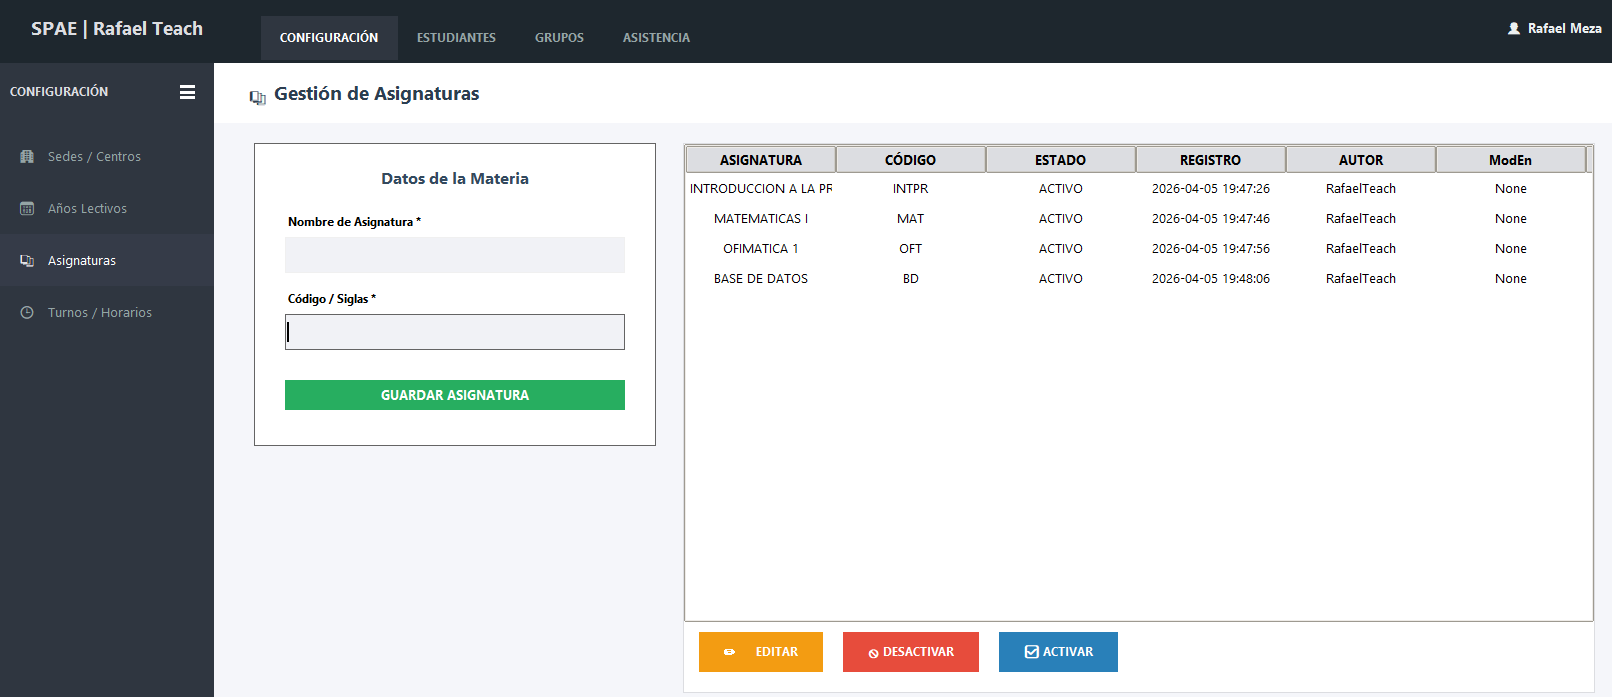The width and height of the screenshot is (1612, 697).
Task: Select the Base de Datos table row
Action: [761, 279]
